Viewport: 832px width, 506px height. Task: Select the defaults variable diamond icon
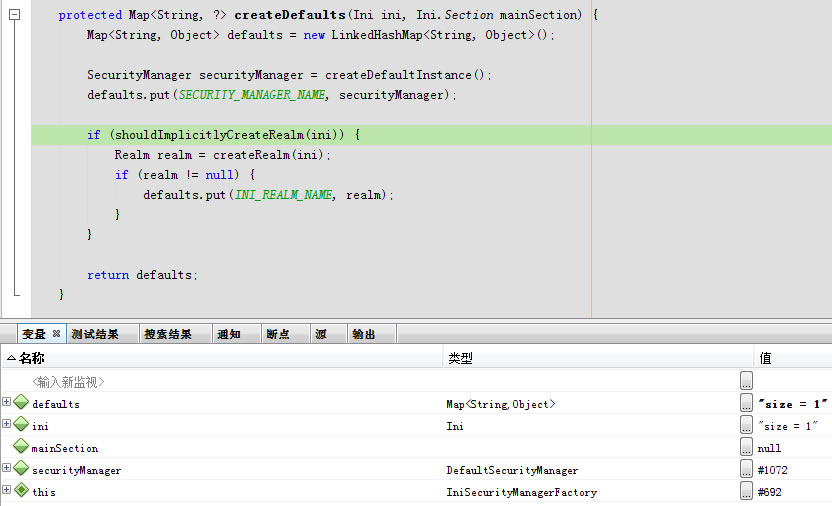tap(21, 402)
